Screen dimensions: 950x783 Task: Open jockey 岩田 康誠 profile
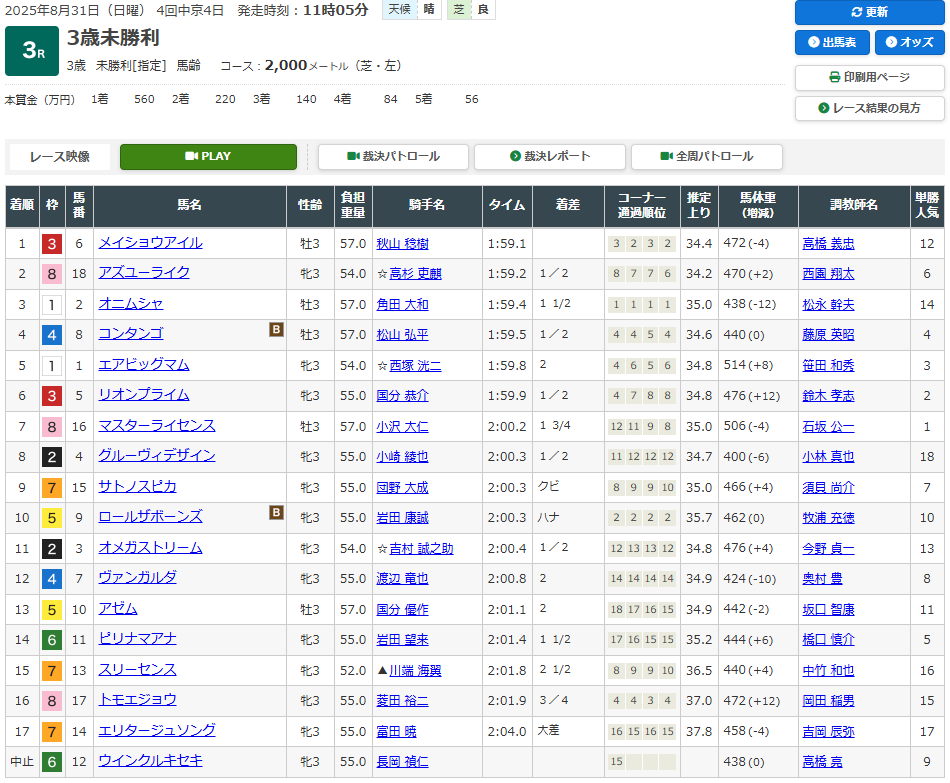[402, 518]
